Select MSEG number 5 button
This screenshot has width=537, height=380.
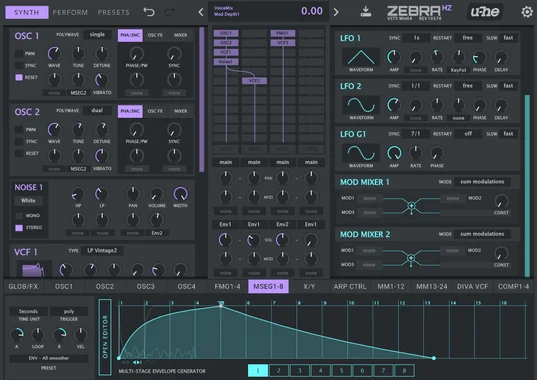pyautogui.click(x=341, y=370)
